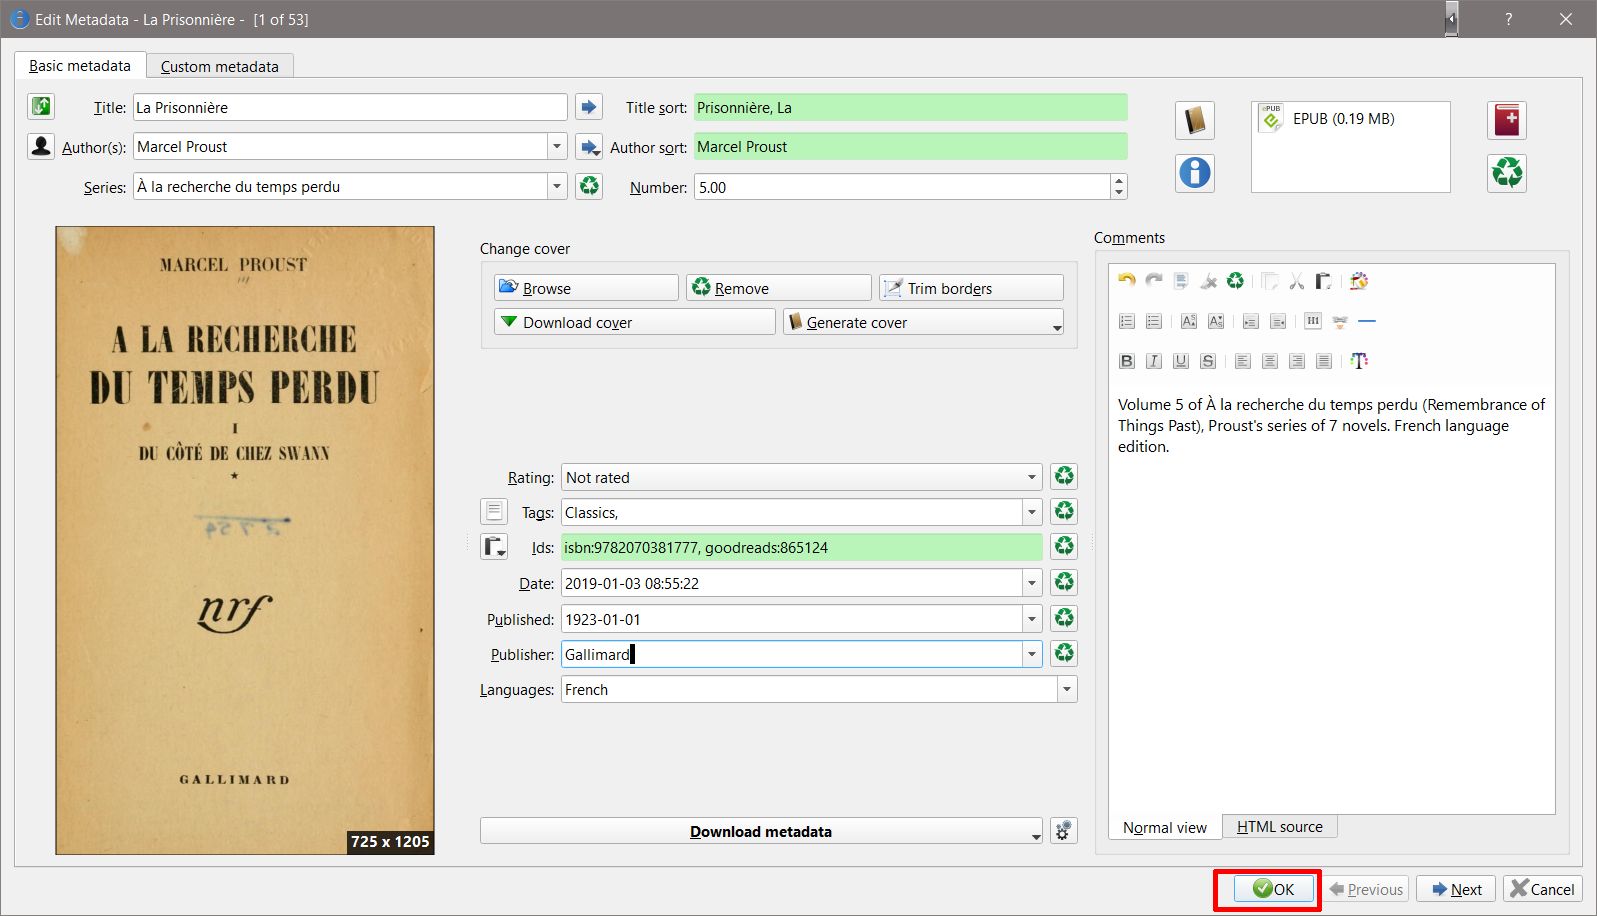The image size is (1597, 916).
Task: Open the tag editor icon beside Tags
Action: coord(494,512)
